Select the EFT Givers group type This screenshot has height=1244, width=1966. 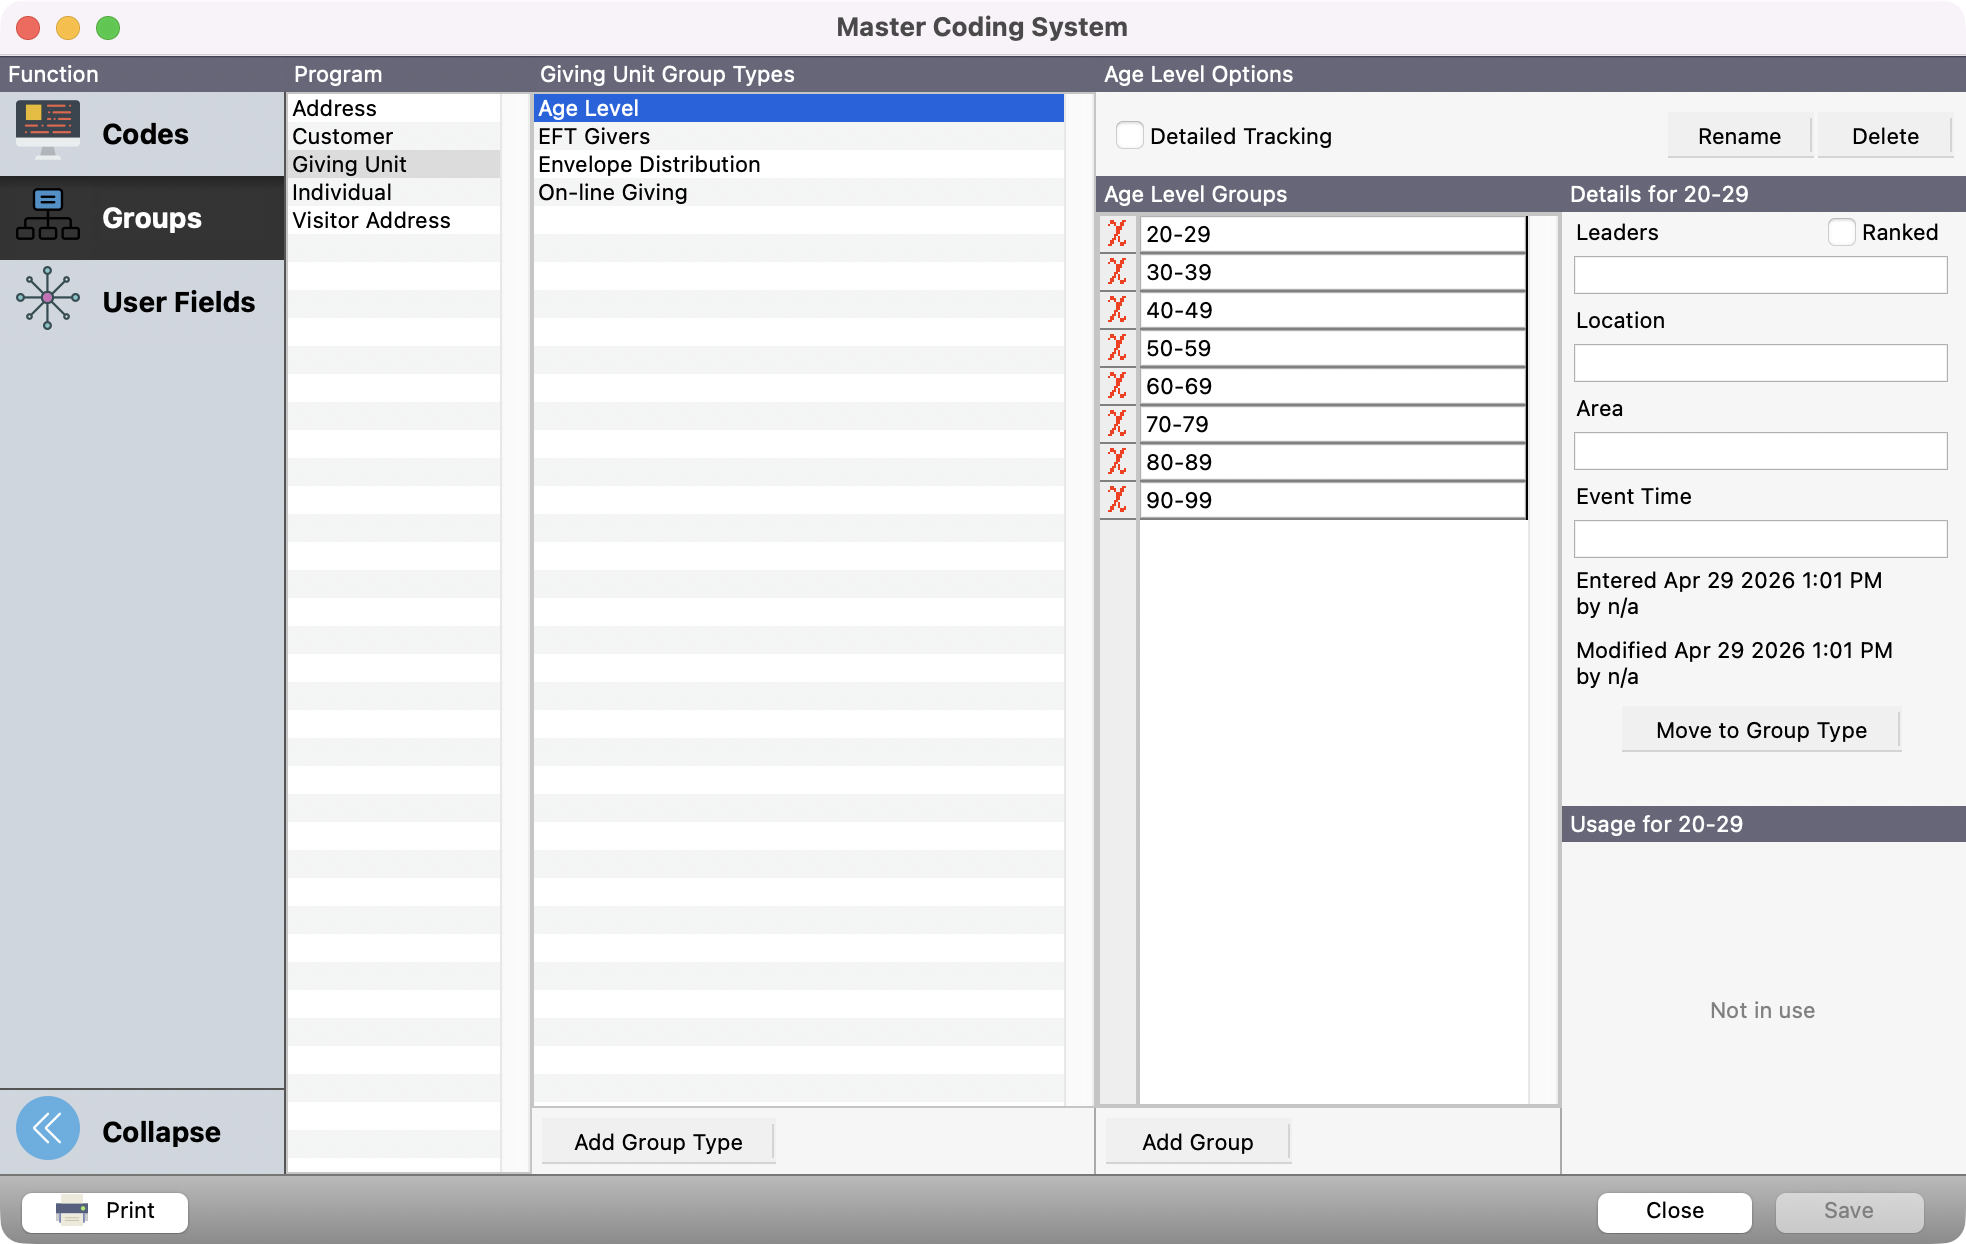(799, 136)
